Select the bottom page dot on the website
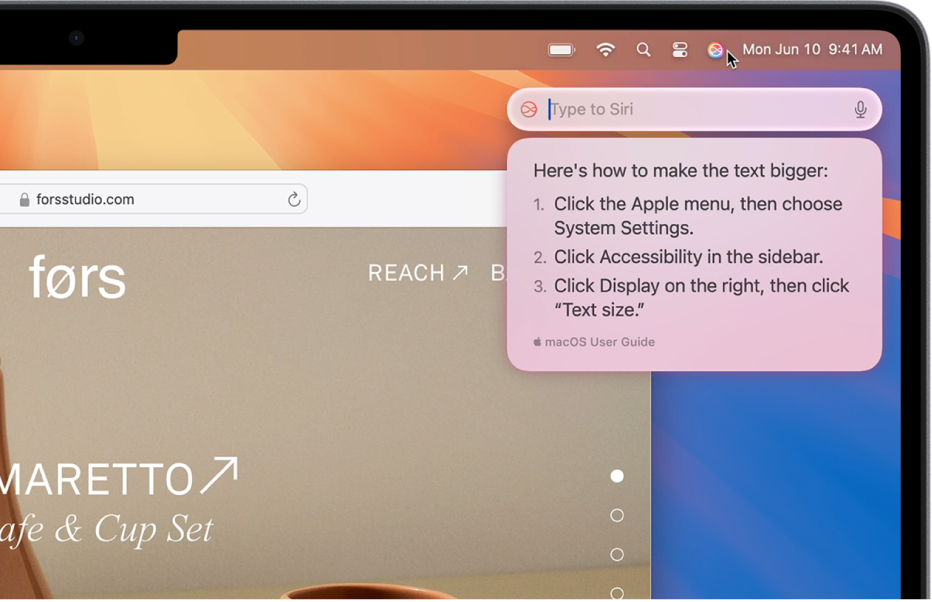Image resolution: width=932 pixels, height=602 pixels. [x=617, y=592]
